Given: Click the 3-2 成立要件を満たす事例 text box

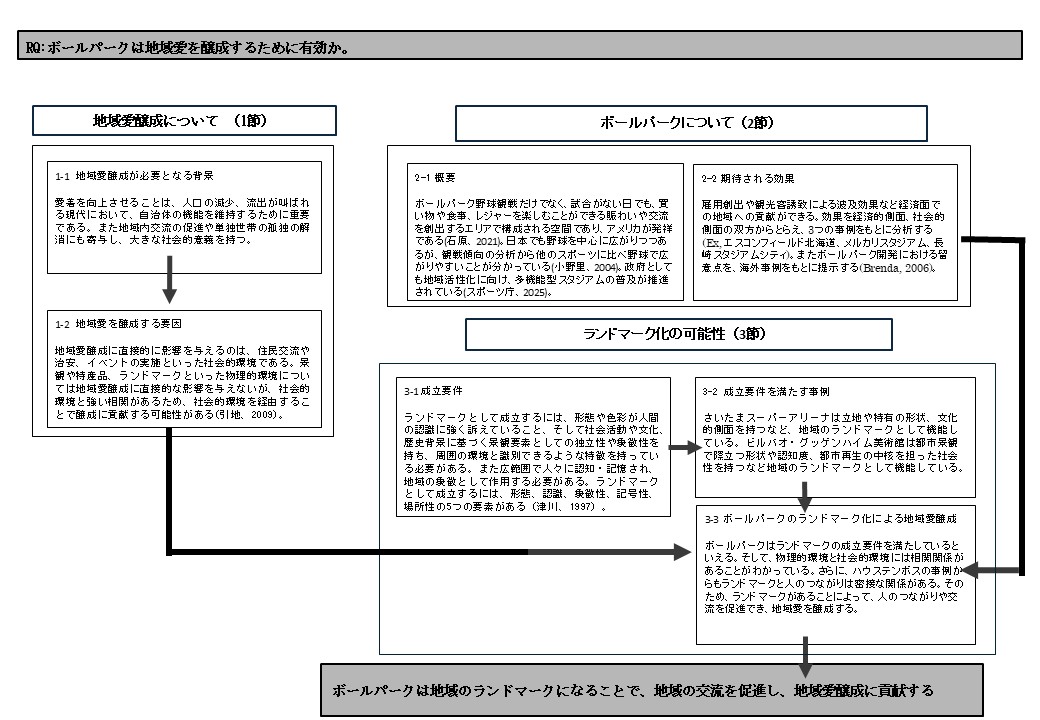Looking at the screenshot, I should coord(835,436).
